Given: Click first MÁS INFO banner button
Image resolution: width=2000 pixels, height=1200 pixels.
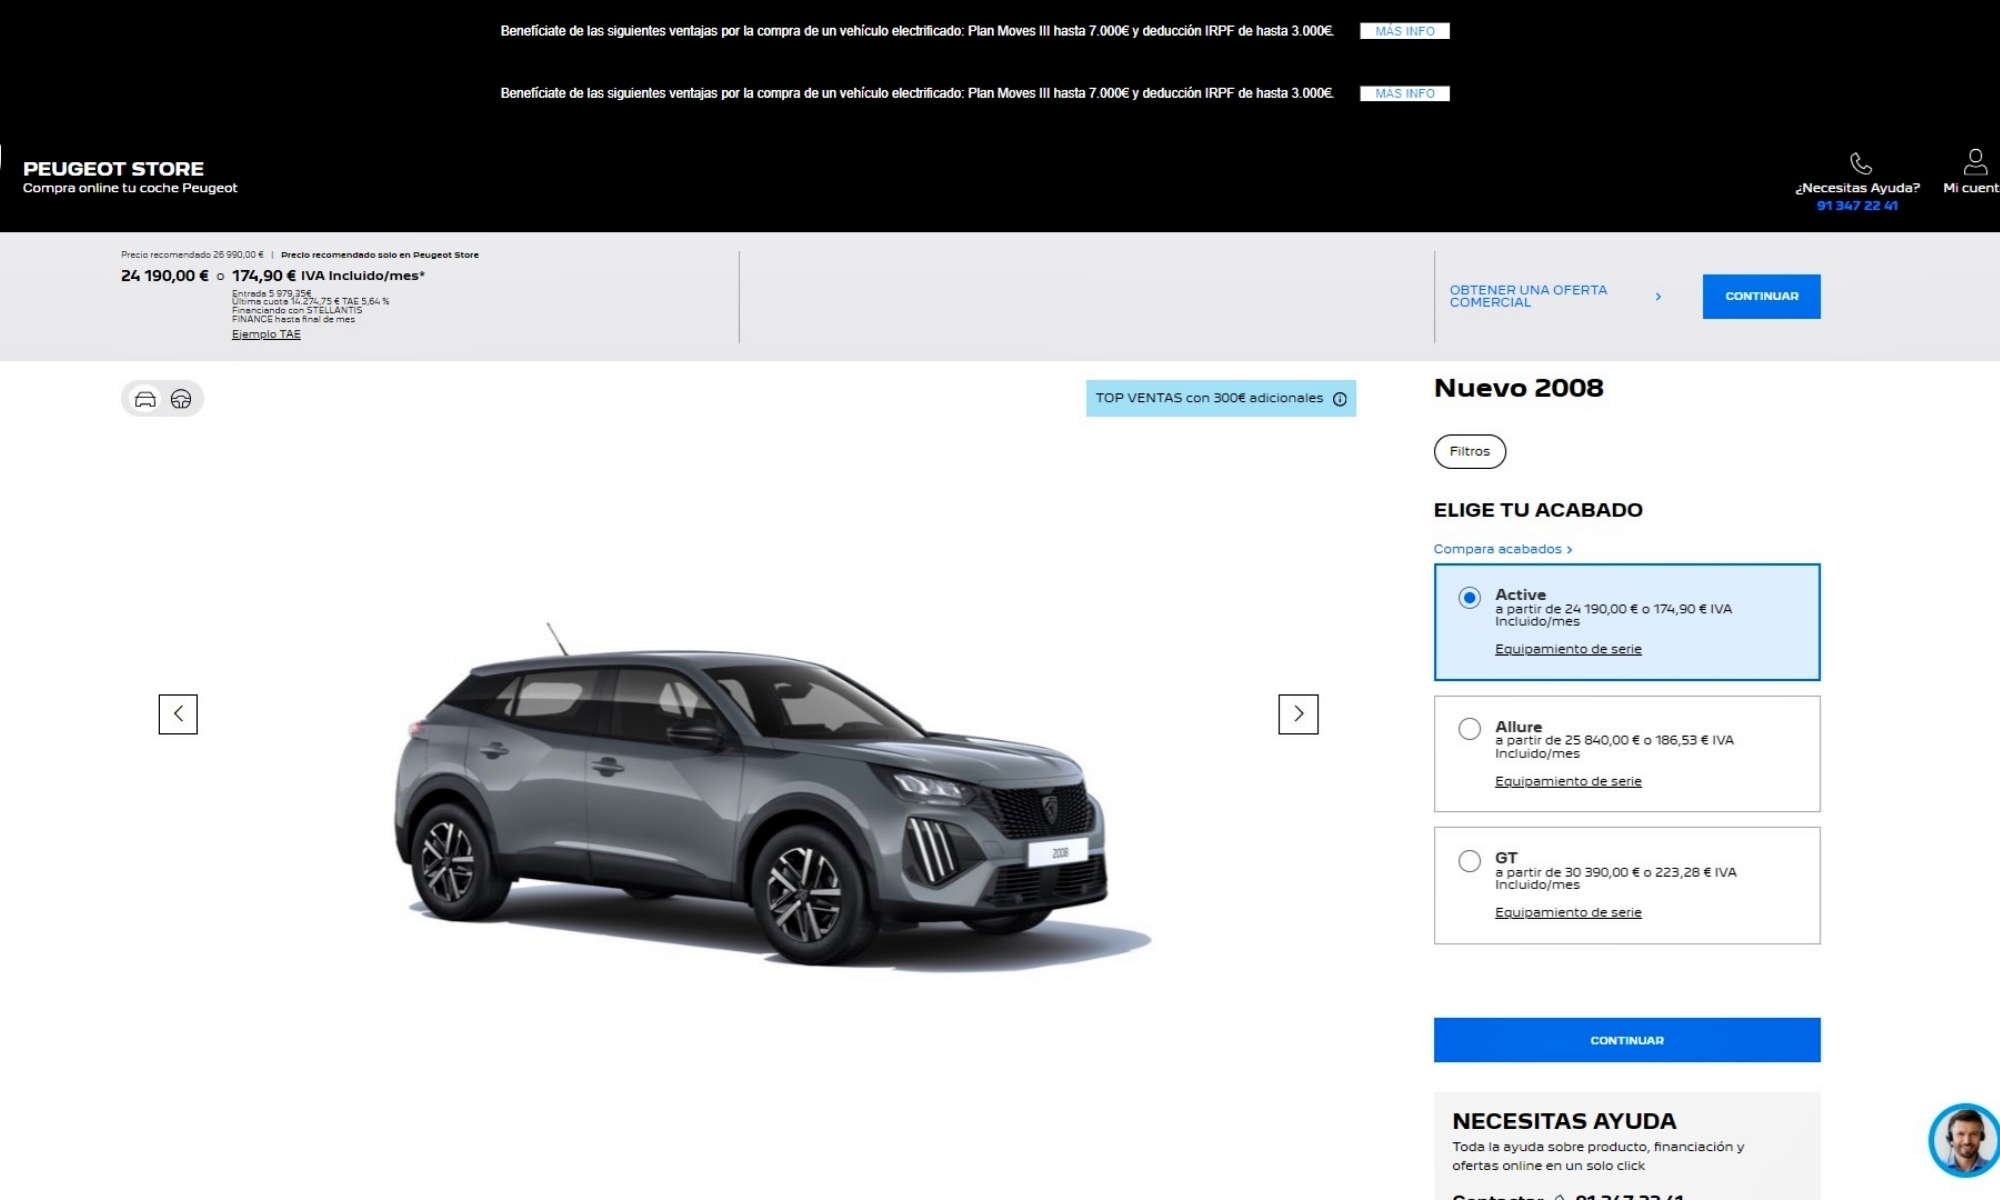Looking at the screenshot, I should click(1404, 31).
